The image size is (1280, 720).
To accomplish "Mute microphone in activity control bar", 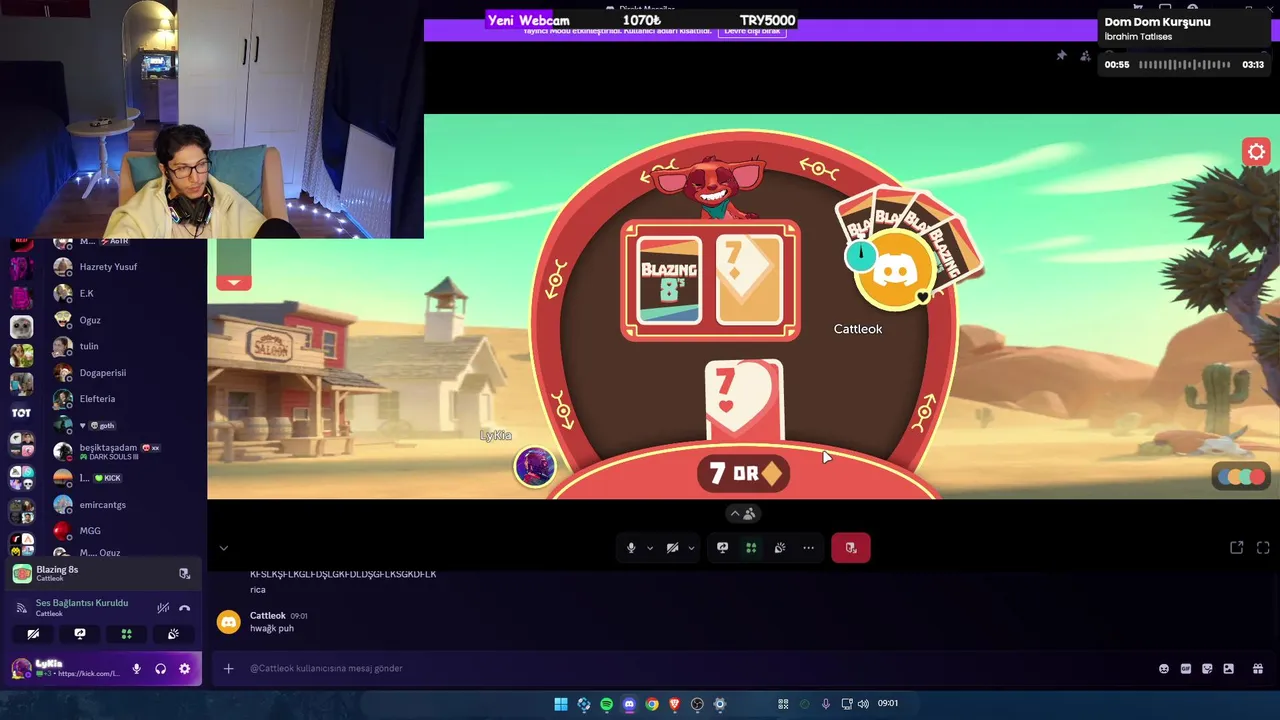I will [x=631, y=548].
